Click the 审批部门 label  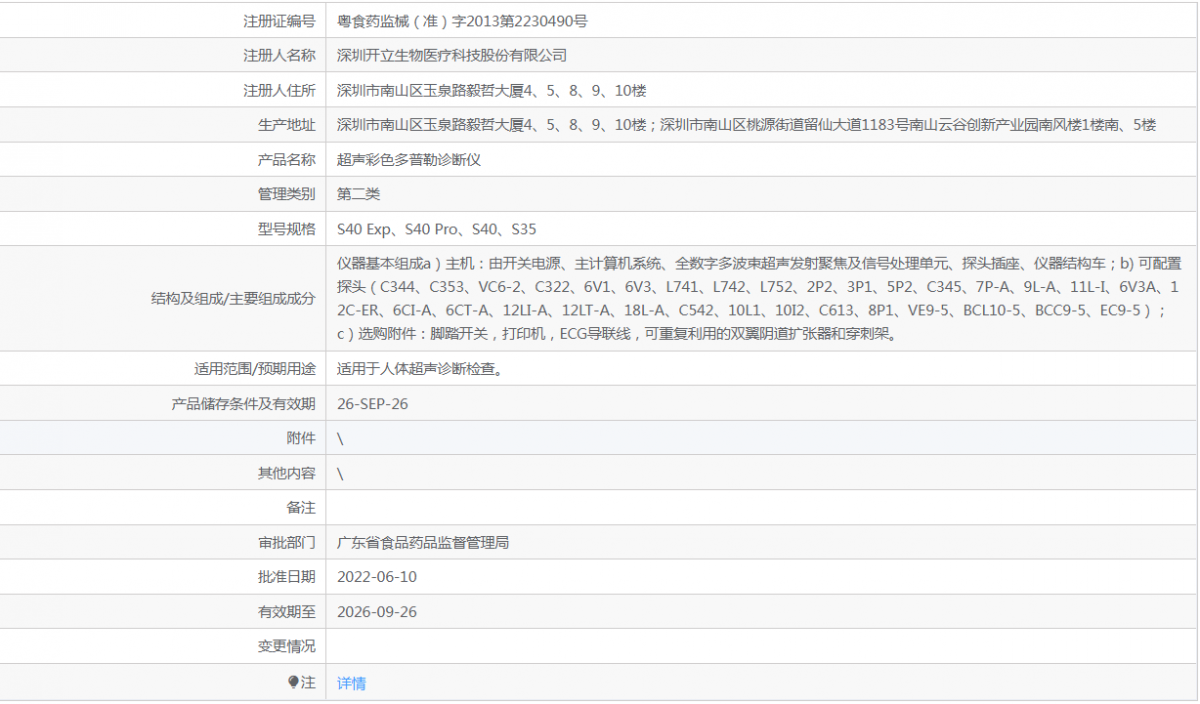click(x=286, y=543)
